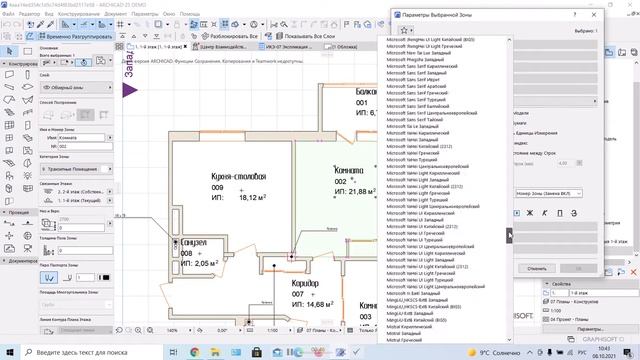This screenshot has width=640, height=360.
Task: Click the zoom in magnifier at the bottom bar
Action: 138,330
